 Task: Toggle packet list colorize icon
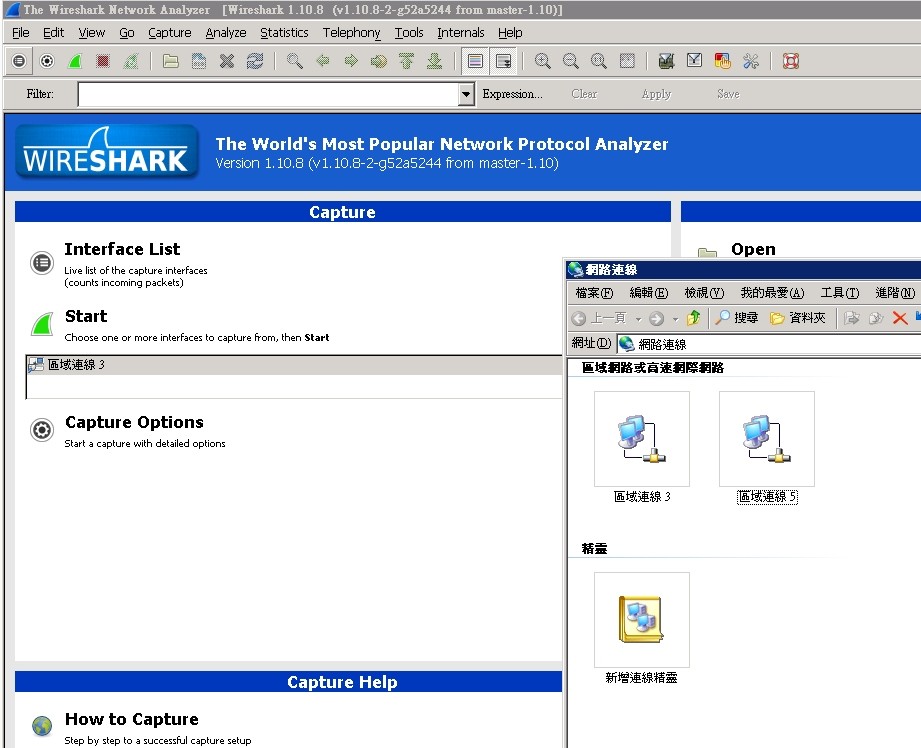(x=475, y=61)
